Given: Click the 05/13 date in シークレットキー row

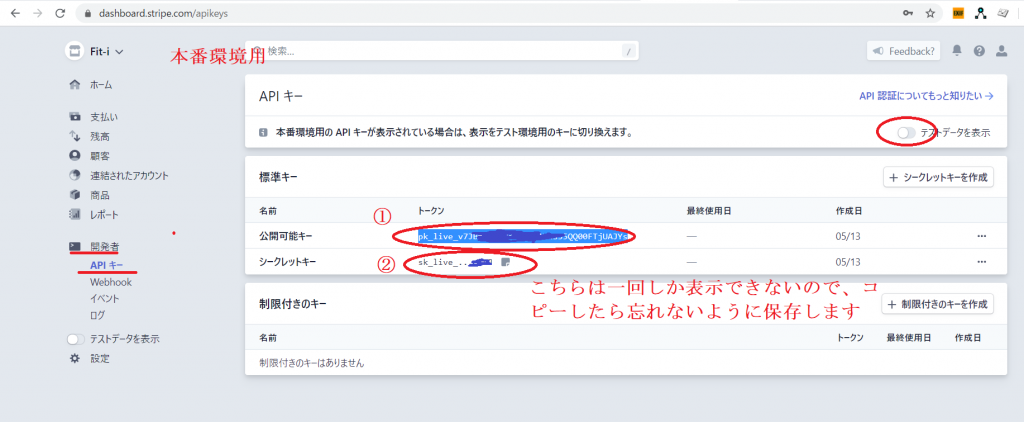Looking at the screenshot, I should point(848,262).
